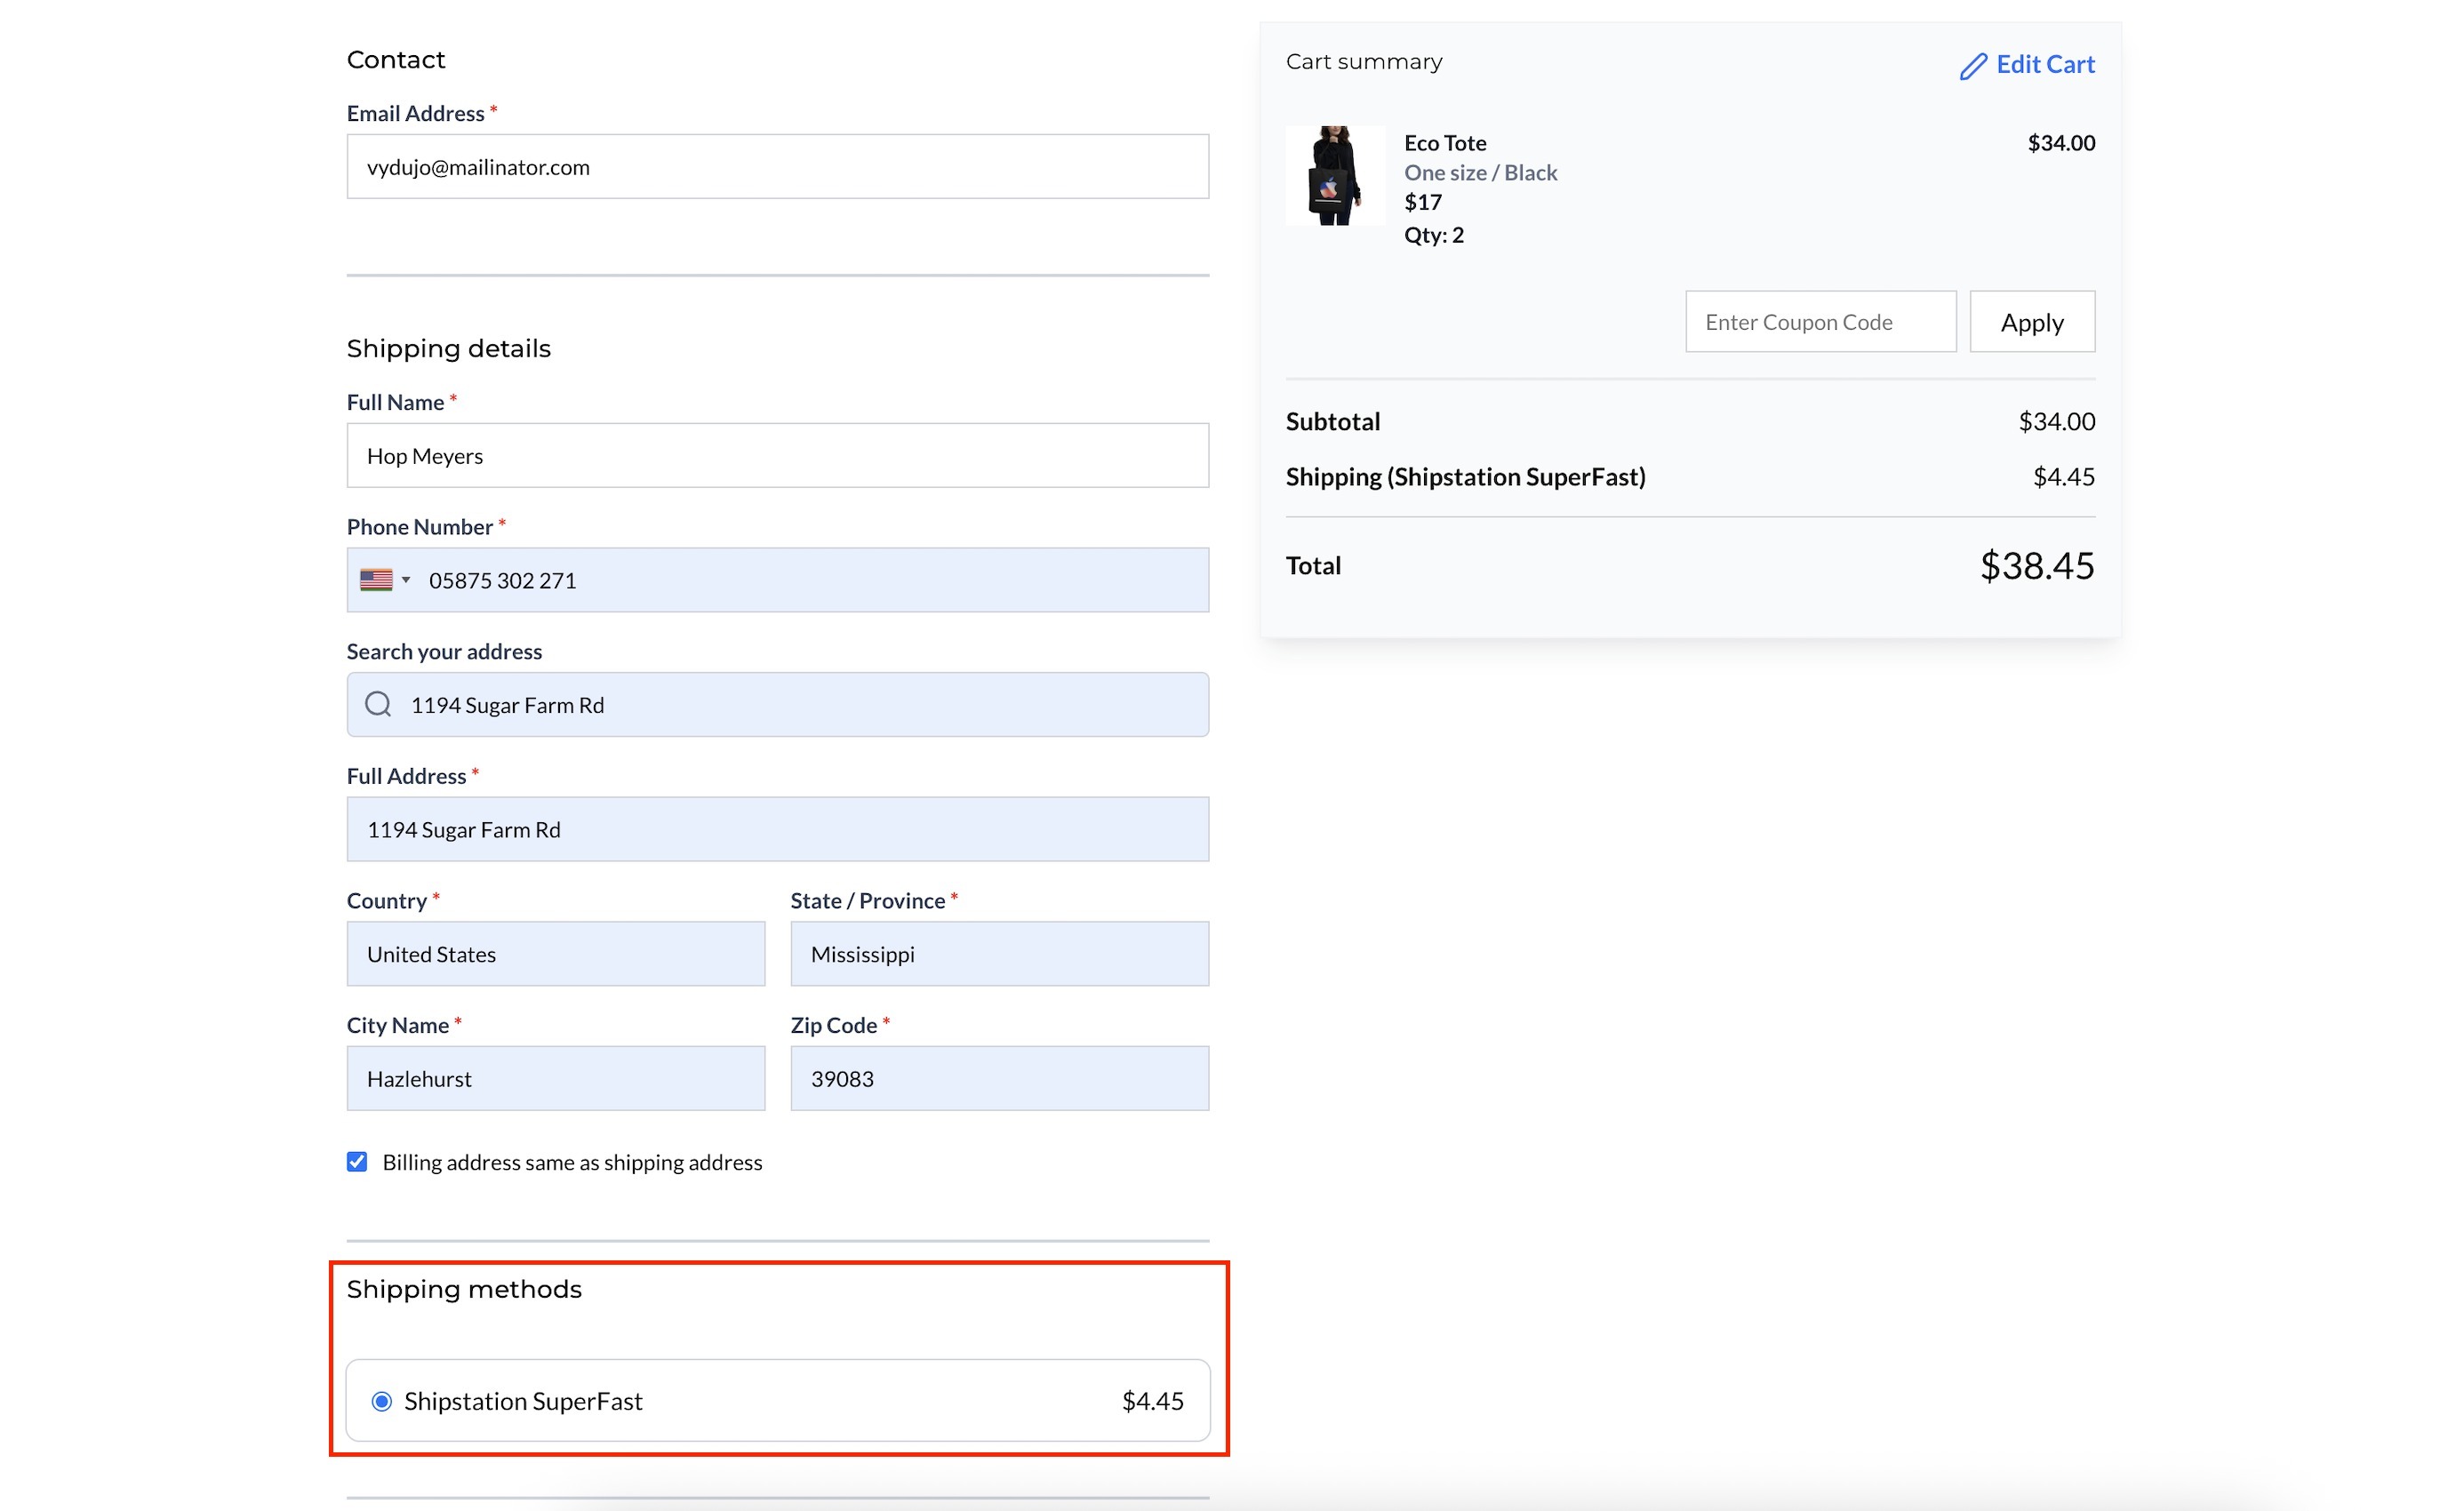Open the phone country code dropdown arrow
The height and width of the screenshot is (1511, 2464).
[x=406, y=580]
